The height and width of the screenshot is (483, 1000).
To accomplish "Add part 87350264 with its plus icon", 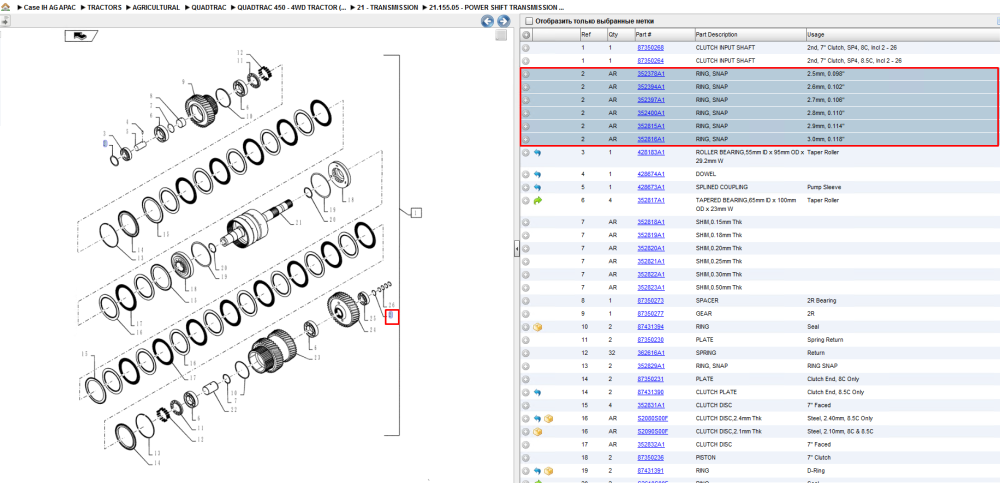I will [x=526, y=61].
